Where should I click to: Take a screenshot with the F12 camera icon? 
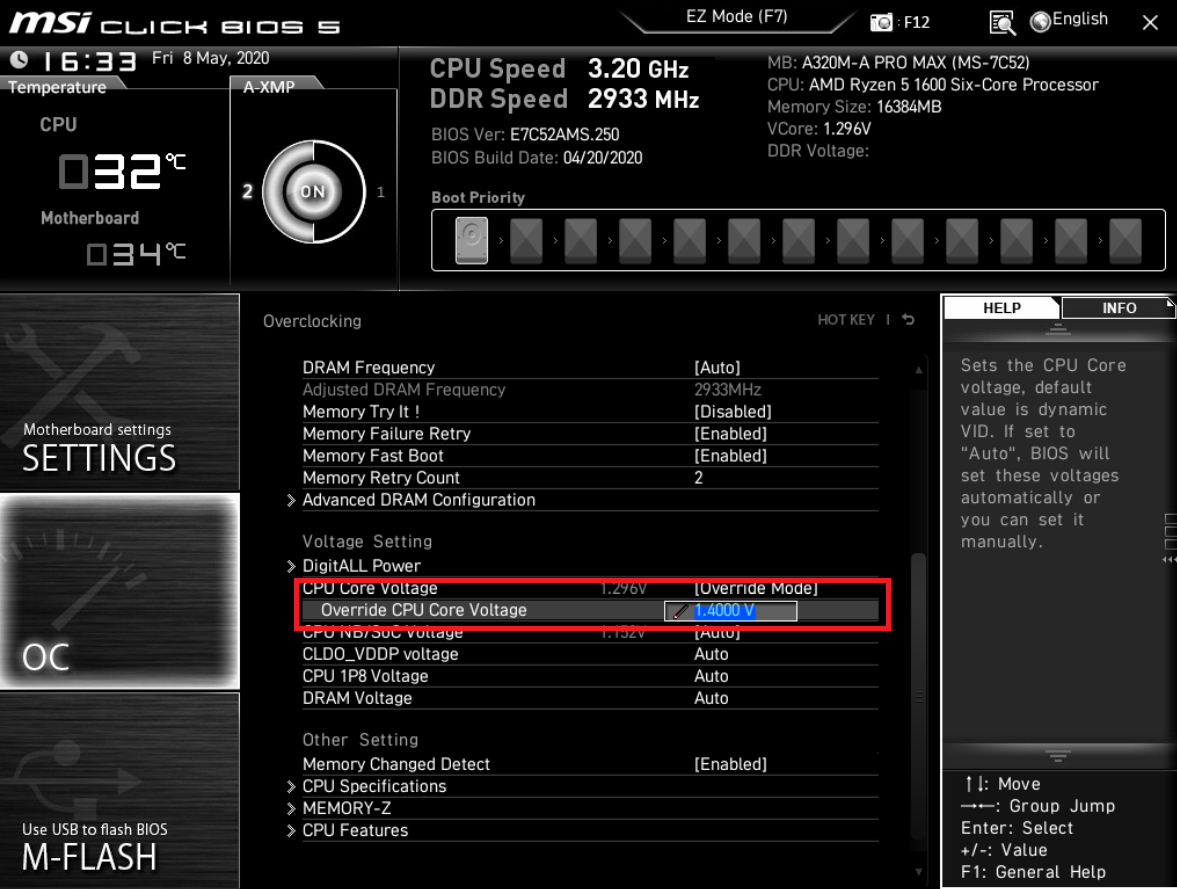point(881,23)
